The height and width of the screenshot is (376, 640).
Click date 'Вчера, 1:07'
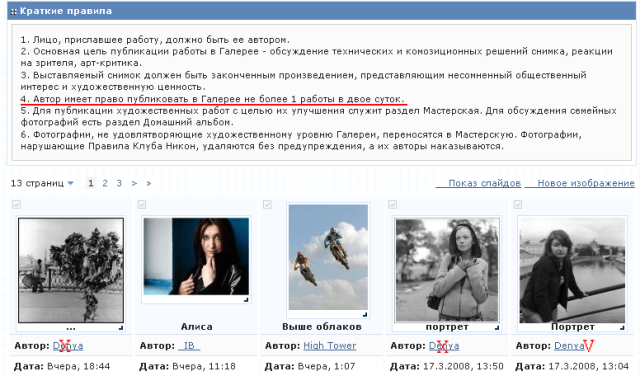point(326,366)
